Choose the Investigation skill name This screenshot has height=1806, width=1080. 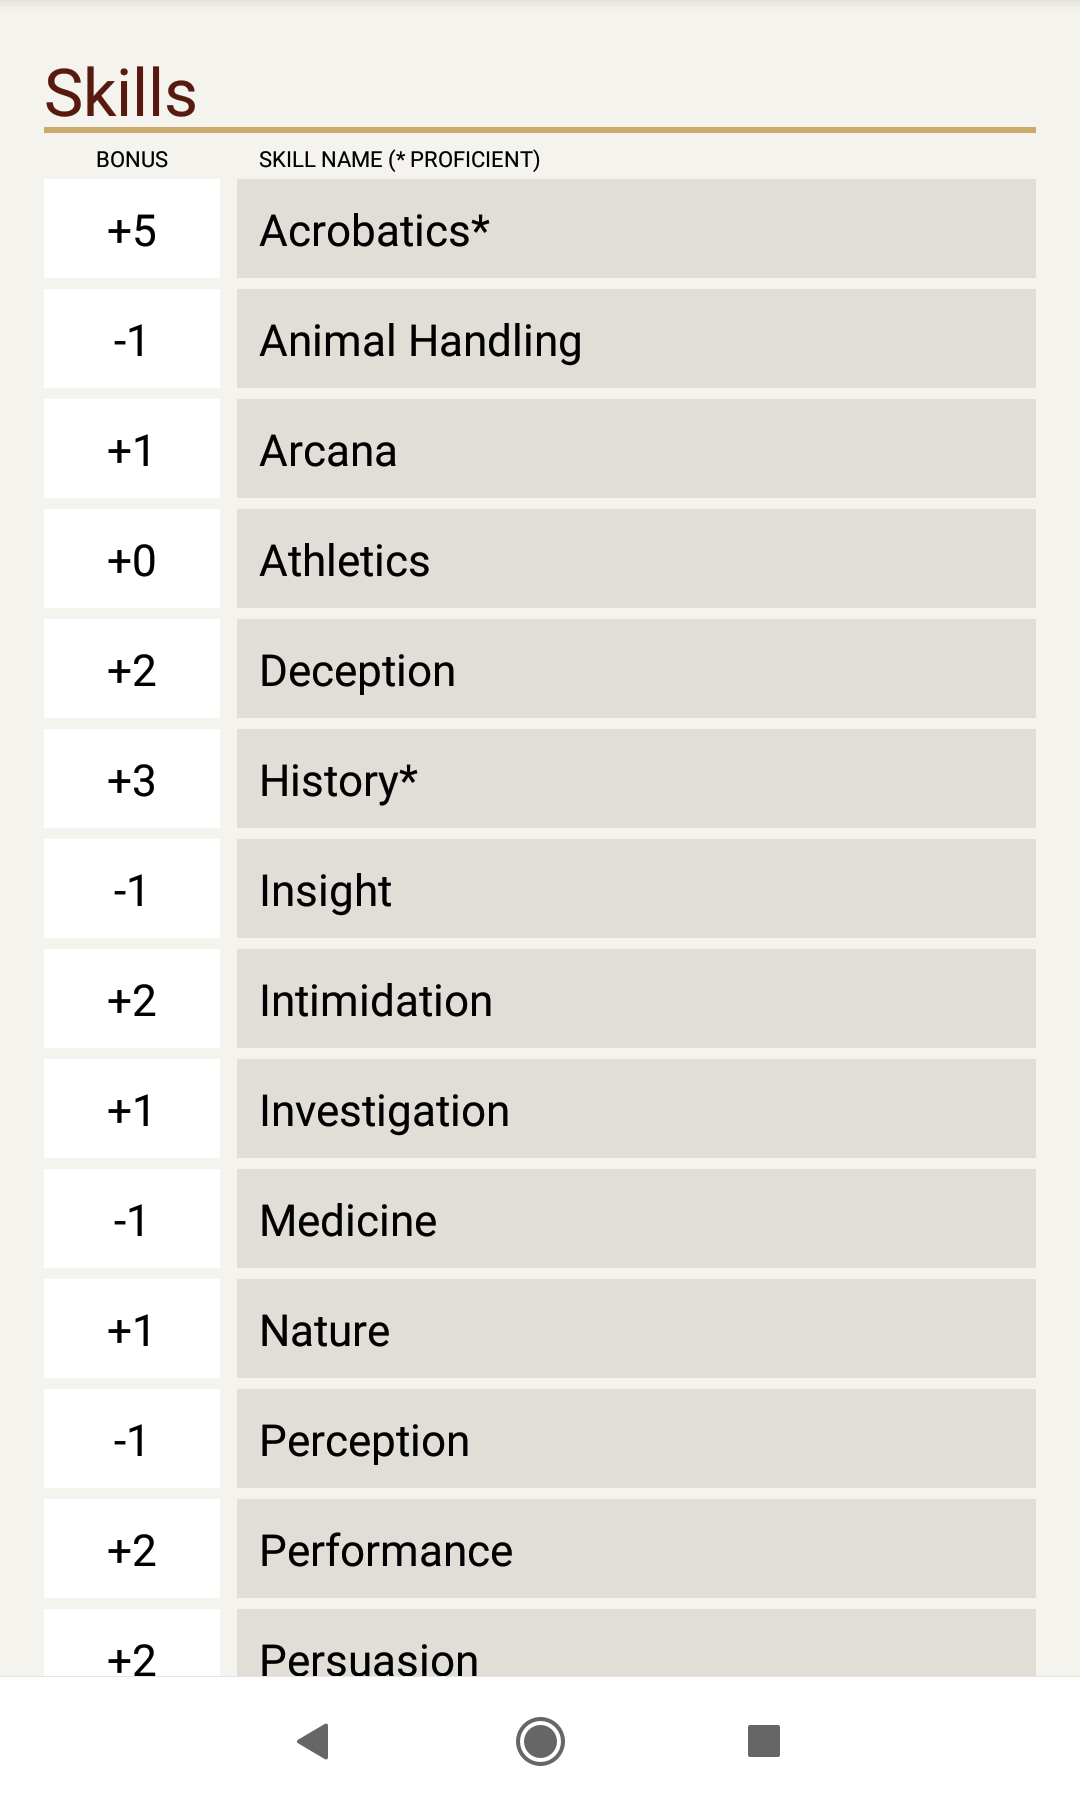[636, 1109]
